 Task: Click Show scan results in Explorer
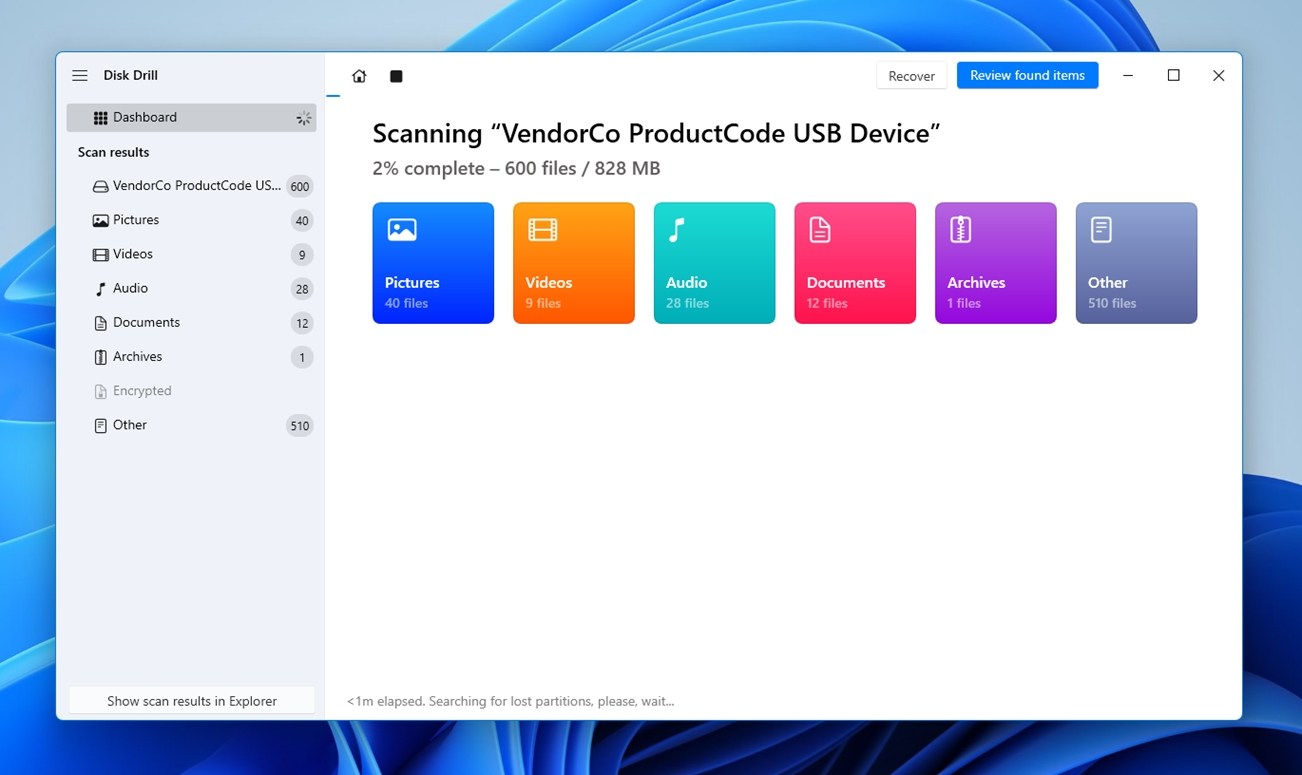(192, 701)
